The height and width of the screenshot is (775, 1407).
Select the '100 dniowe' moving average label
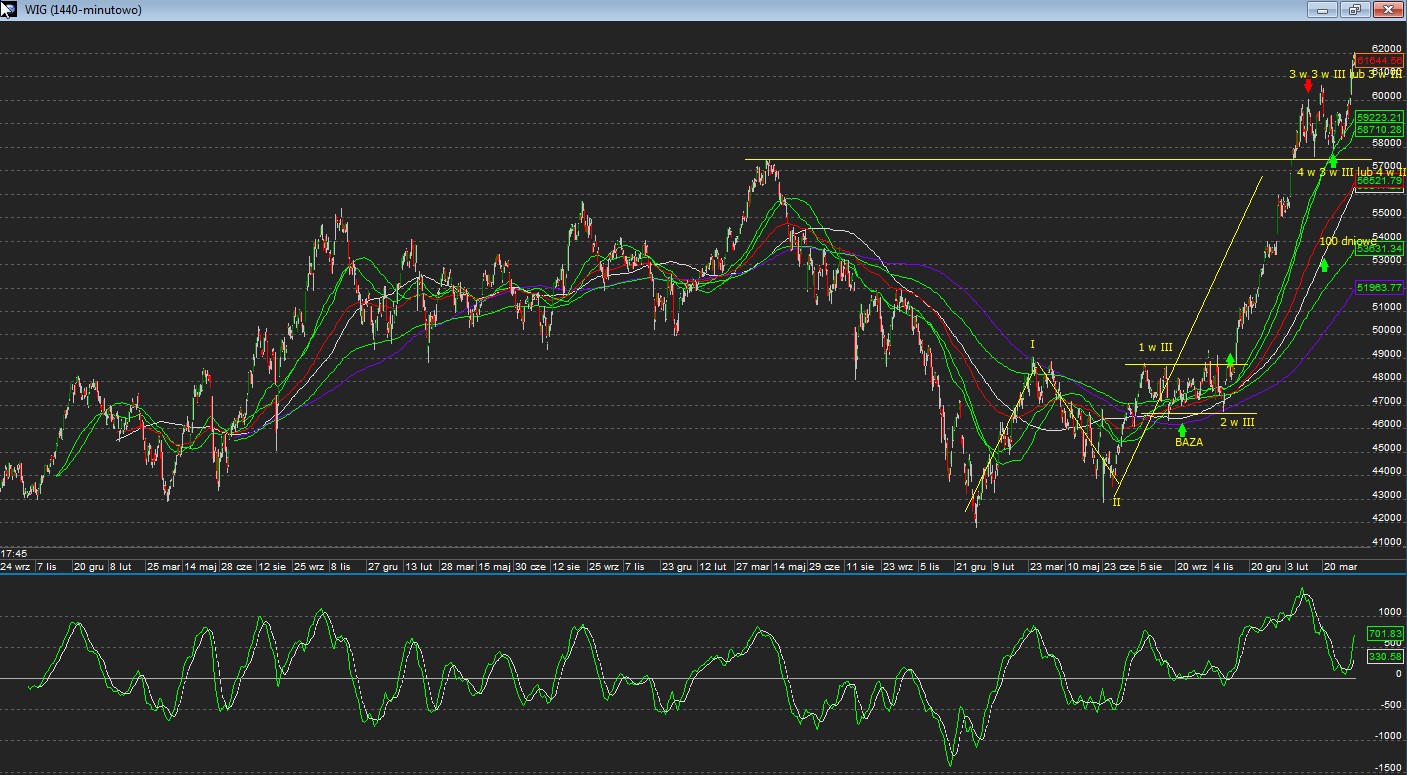coord(1345,241)
